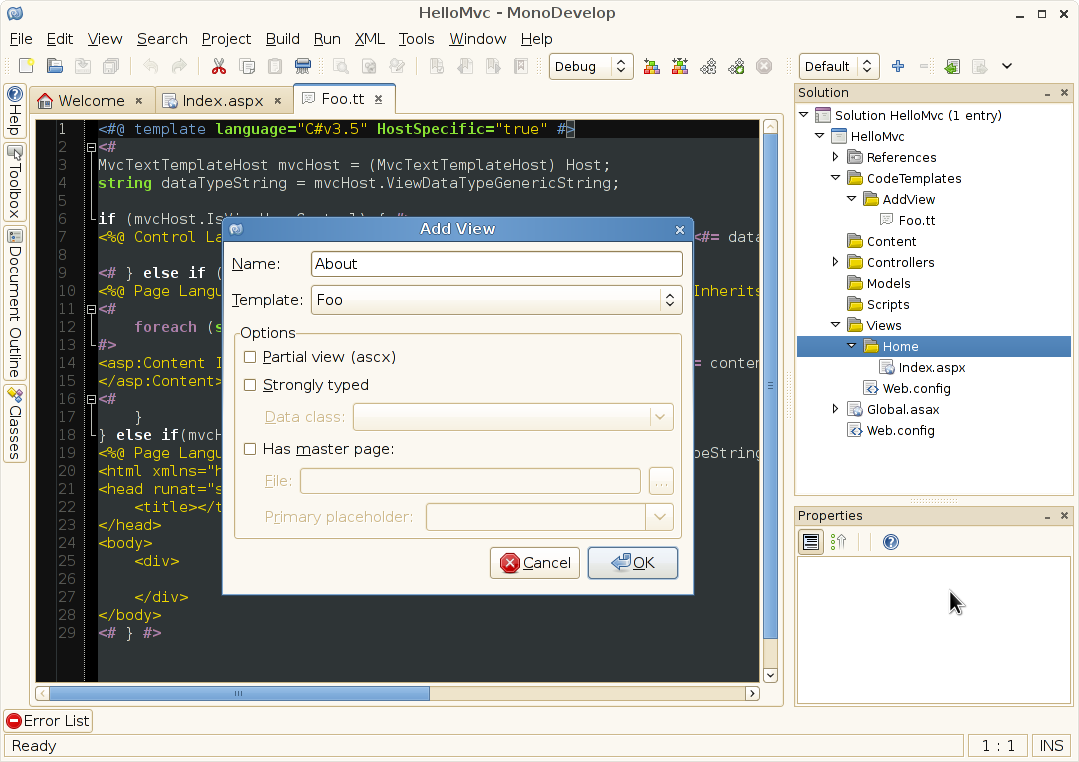Minimize the Properties panel
Image resolution: width=1079 pixels, height=762 pixels.
1047,516
